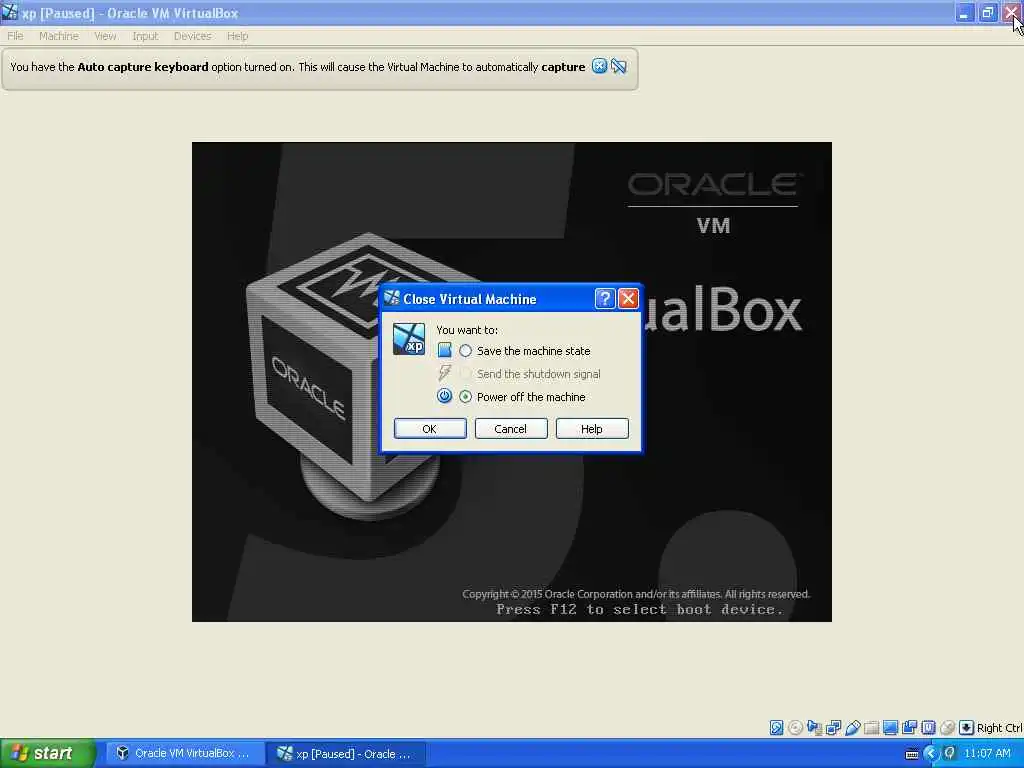Viewport: 1024px width, 768px height.
Task: Click the blue save state icon
Action: click(444, 350)
